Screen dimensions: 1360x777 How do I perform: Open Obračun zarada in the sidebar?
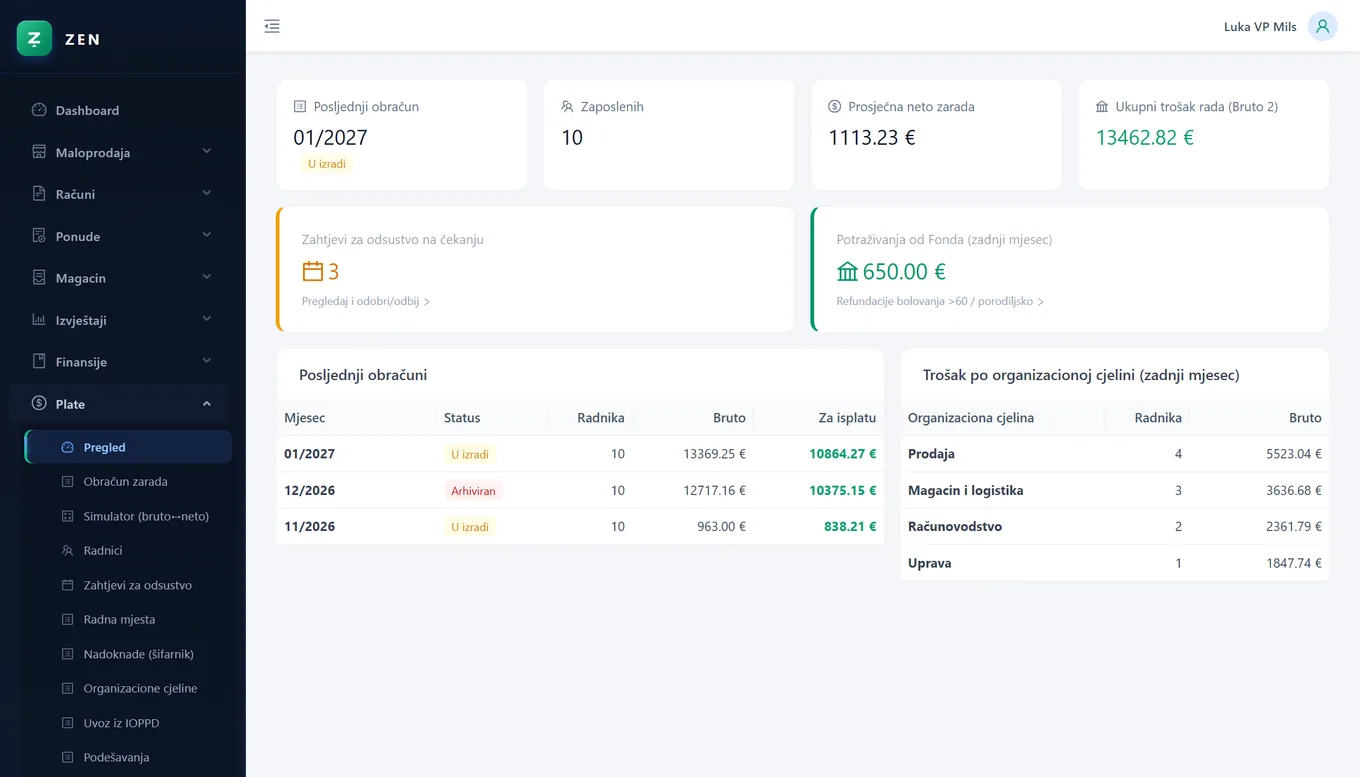point(128,482)
